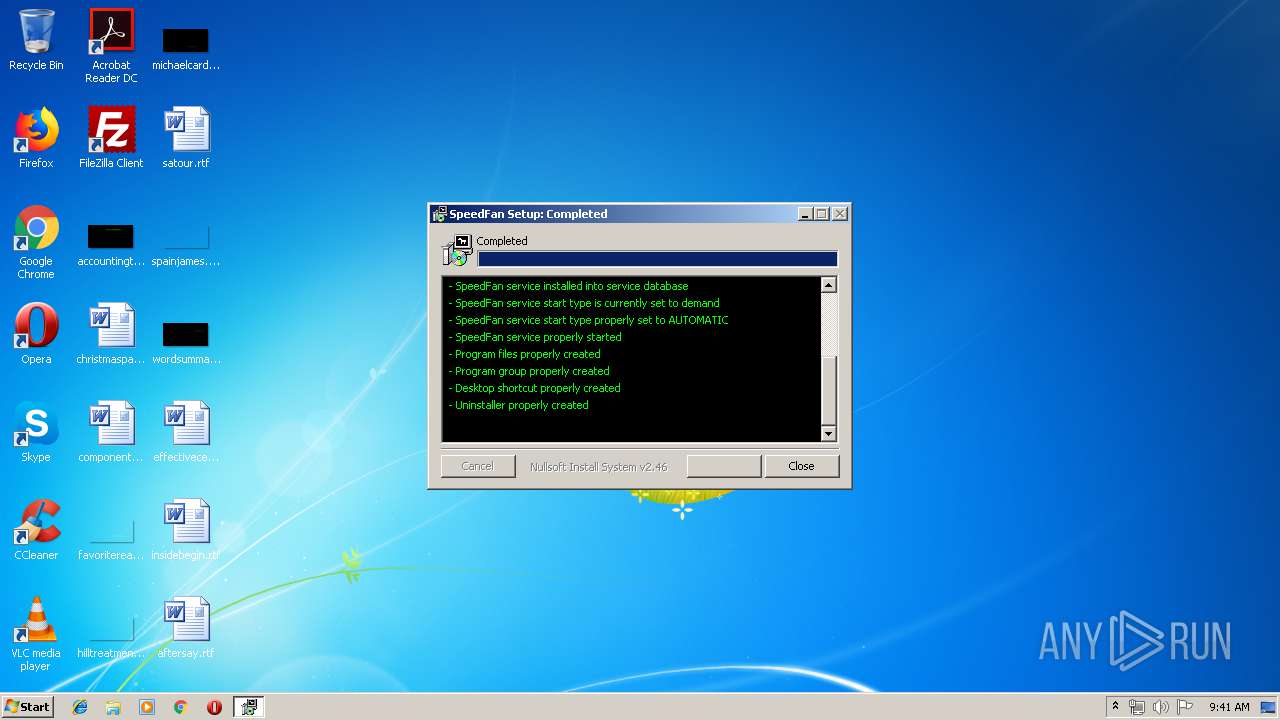Click 'service installed into service database' line
Viewport: 1280px width, 720px height.
point(568,286)
